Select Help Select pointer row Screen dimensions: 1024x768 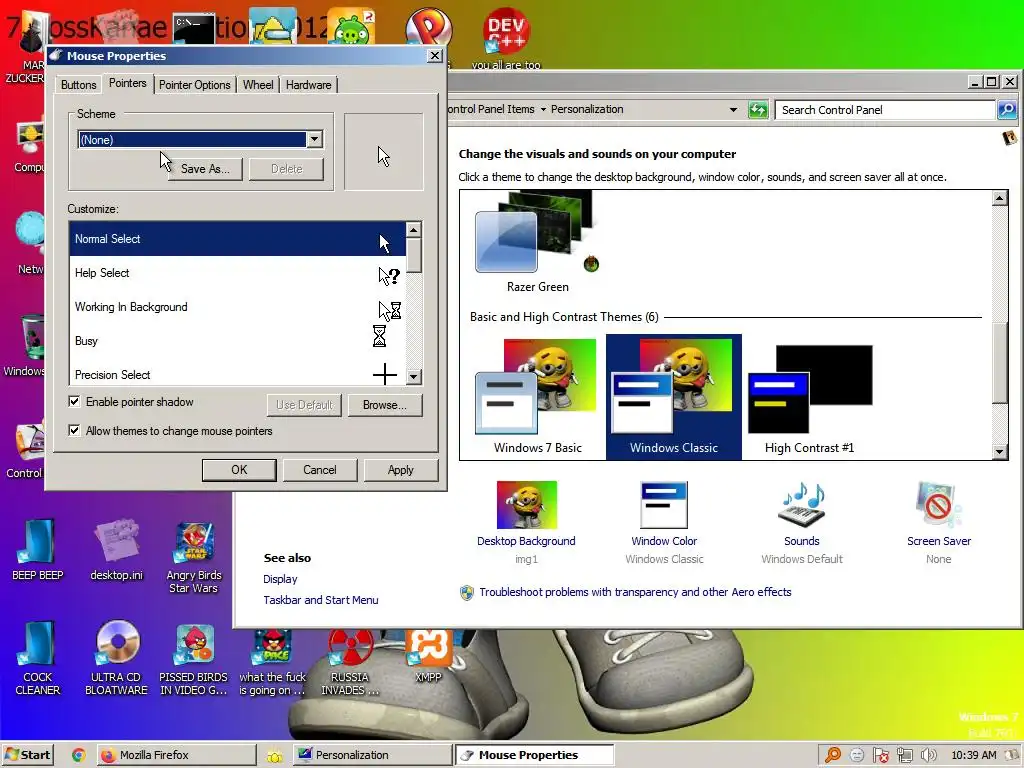[237, 273]
